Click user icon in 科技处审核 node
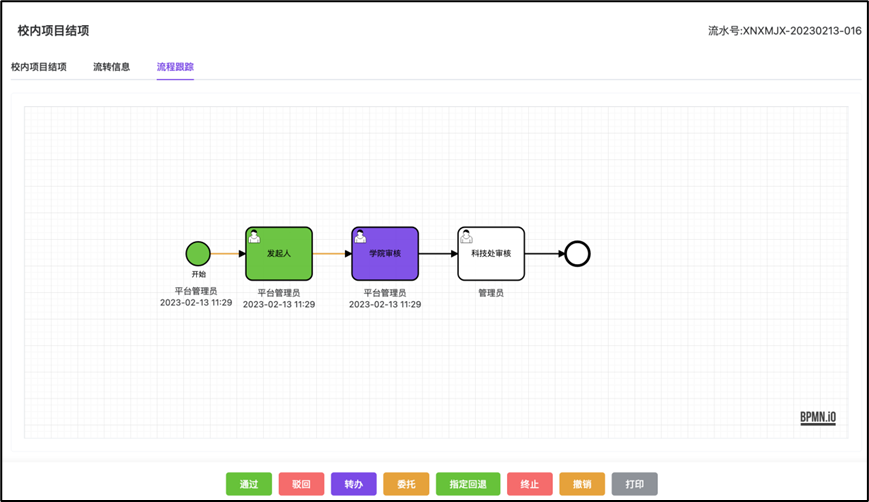Screen dimensions: 869x502 (466, 237)
